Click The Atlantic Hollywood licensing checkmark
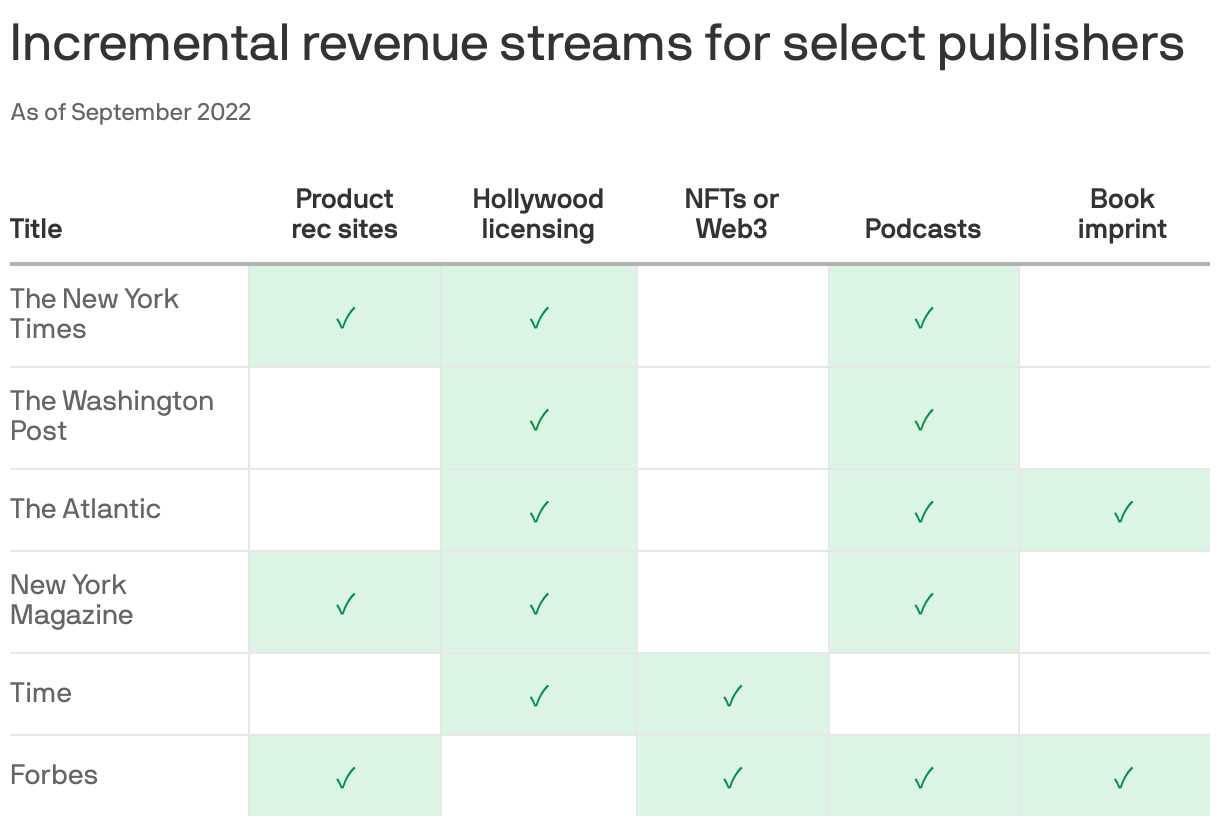 click(539, 513)
